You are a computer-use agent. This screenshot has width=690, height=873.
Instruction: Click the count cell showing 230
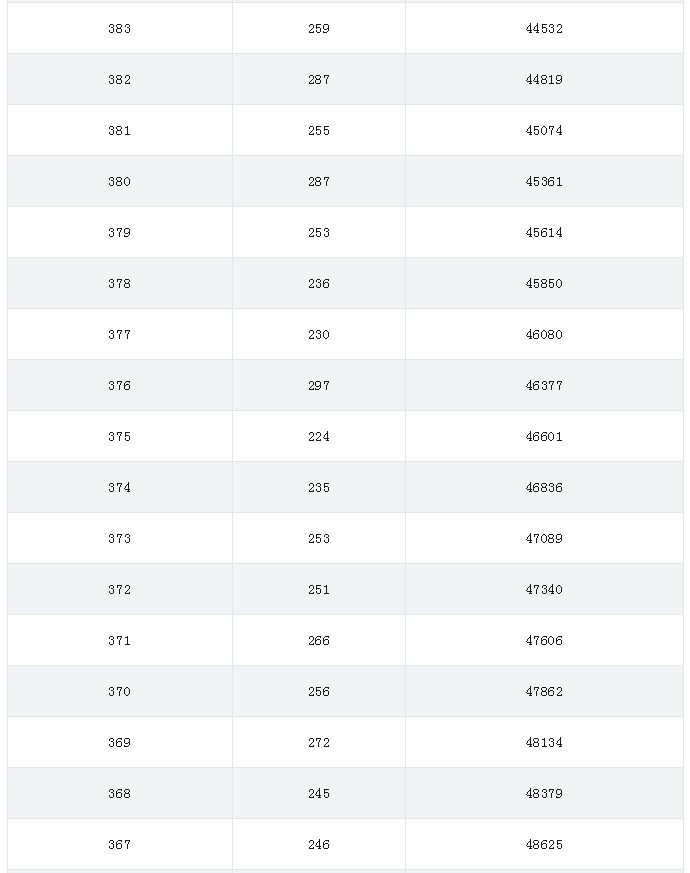319,335
